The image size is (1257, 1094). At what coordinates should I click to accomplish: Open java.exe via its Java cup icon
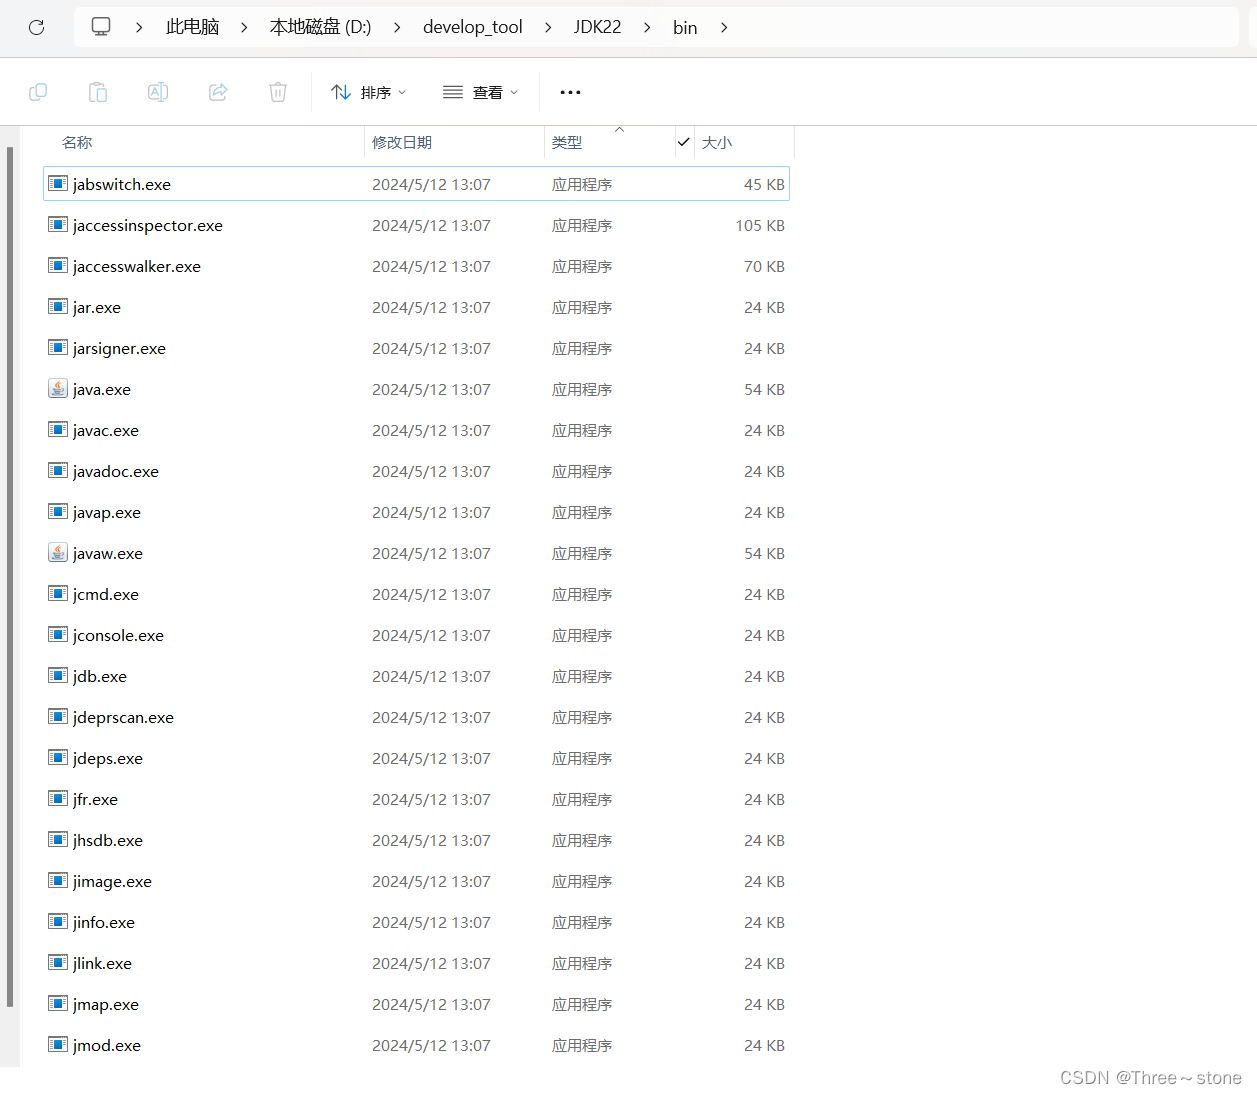57,388
